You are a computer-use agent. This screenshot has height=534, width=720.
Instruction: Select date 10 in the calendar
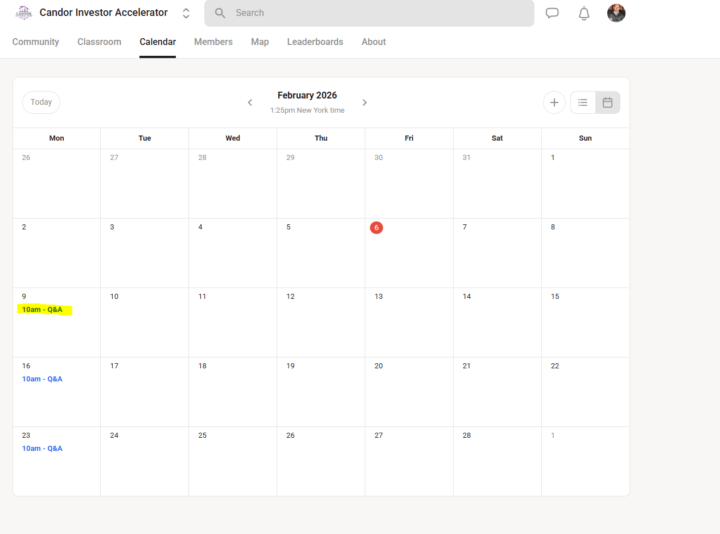[x=114, y=297]
